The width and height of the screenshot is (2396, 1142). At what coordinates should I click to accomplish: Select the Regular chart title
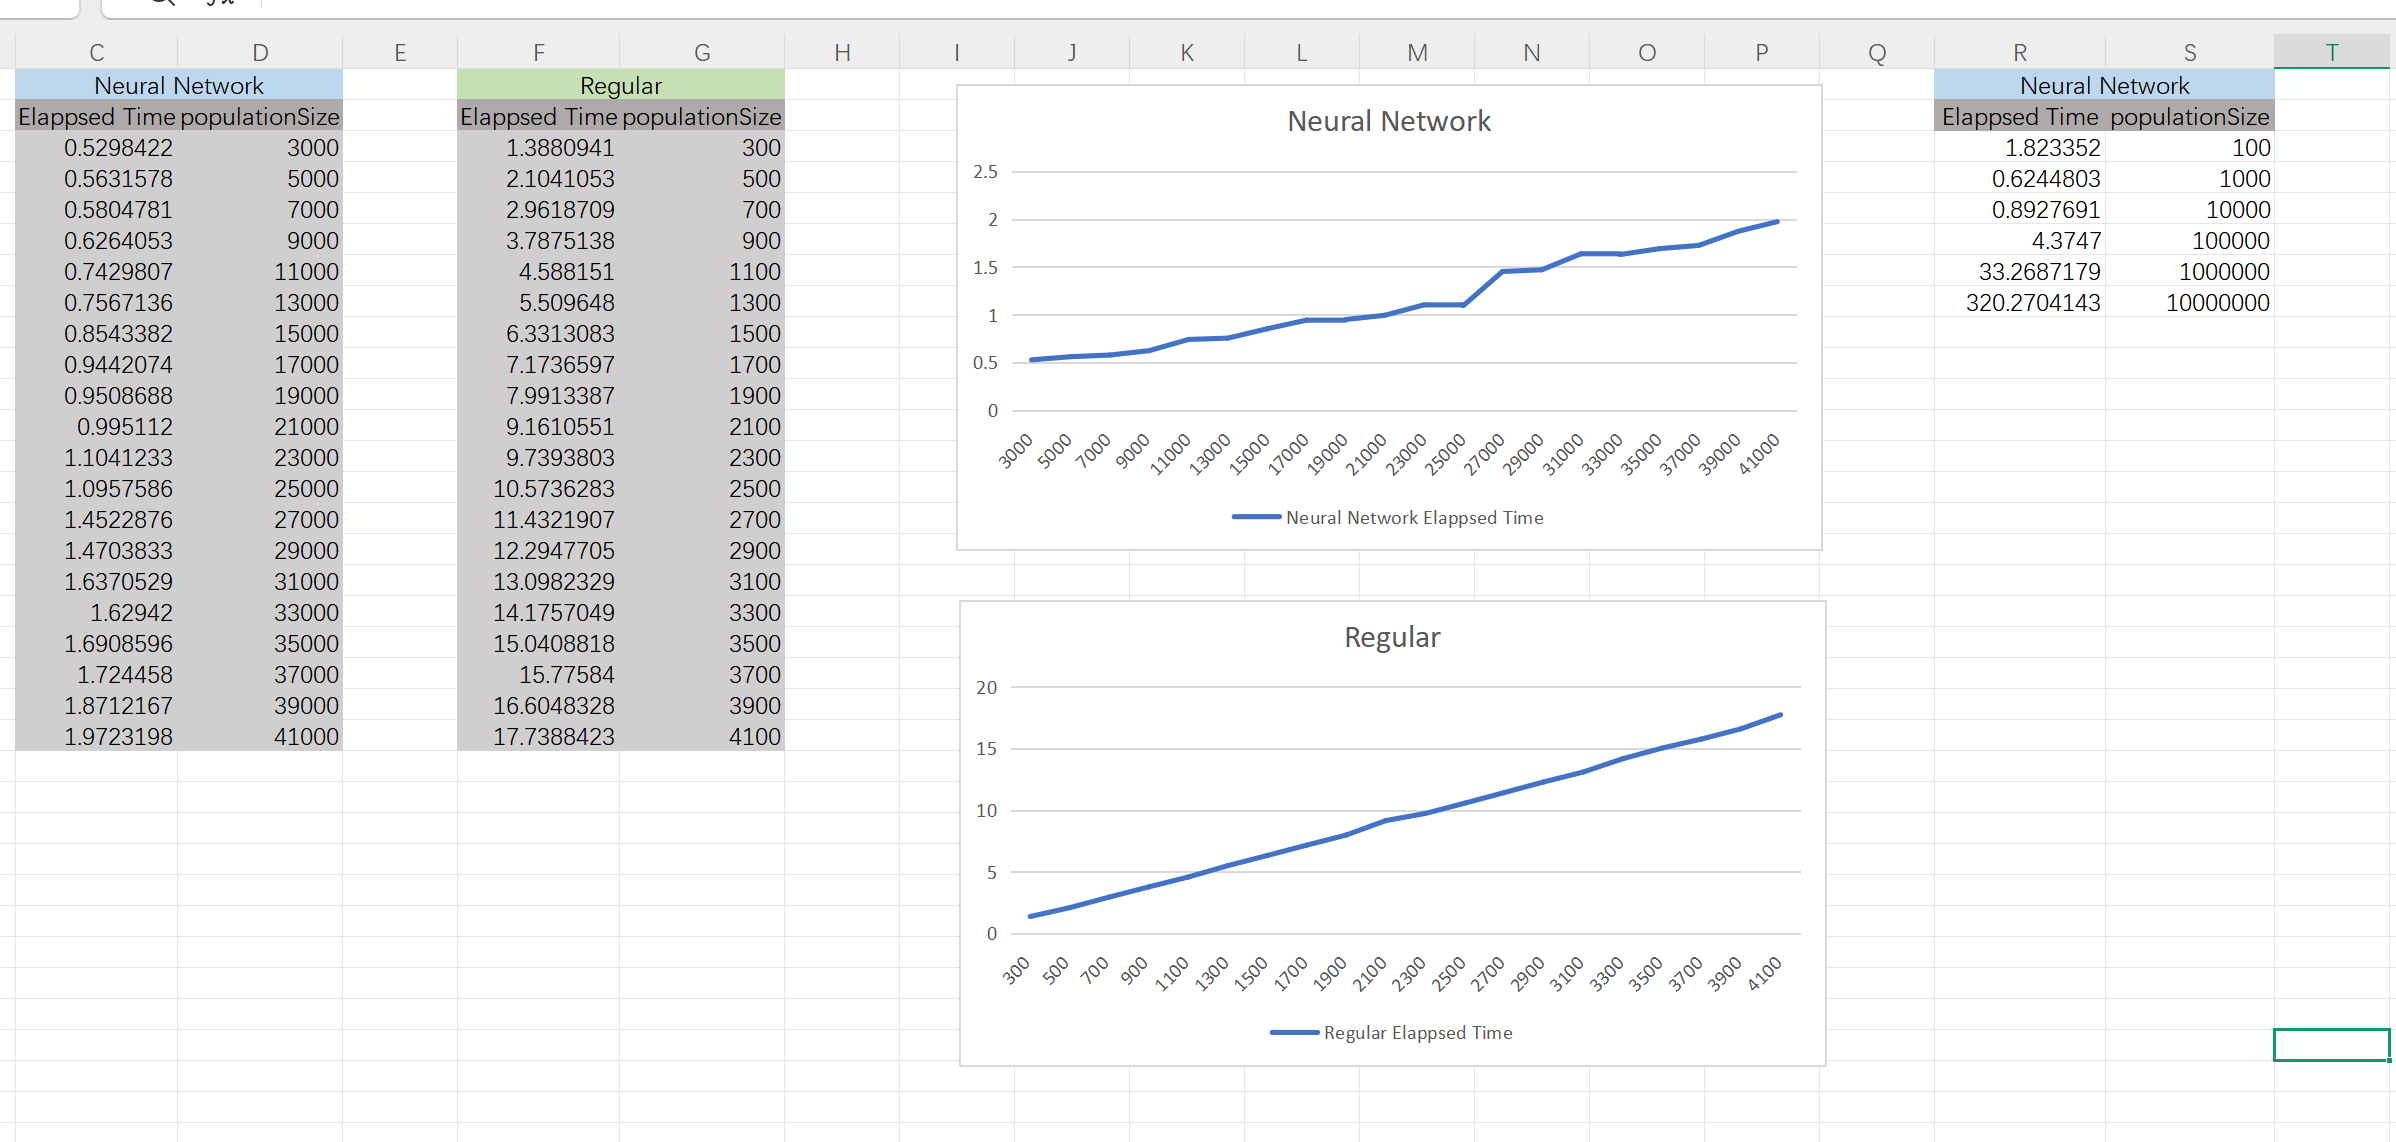point(1391,638)
